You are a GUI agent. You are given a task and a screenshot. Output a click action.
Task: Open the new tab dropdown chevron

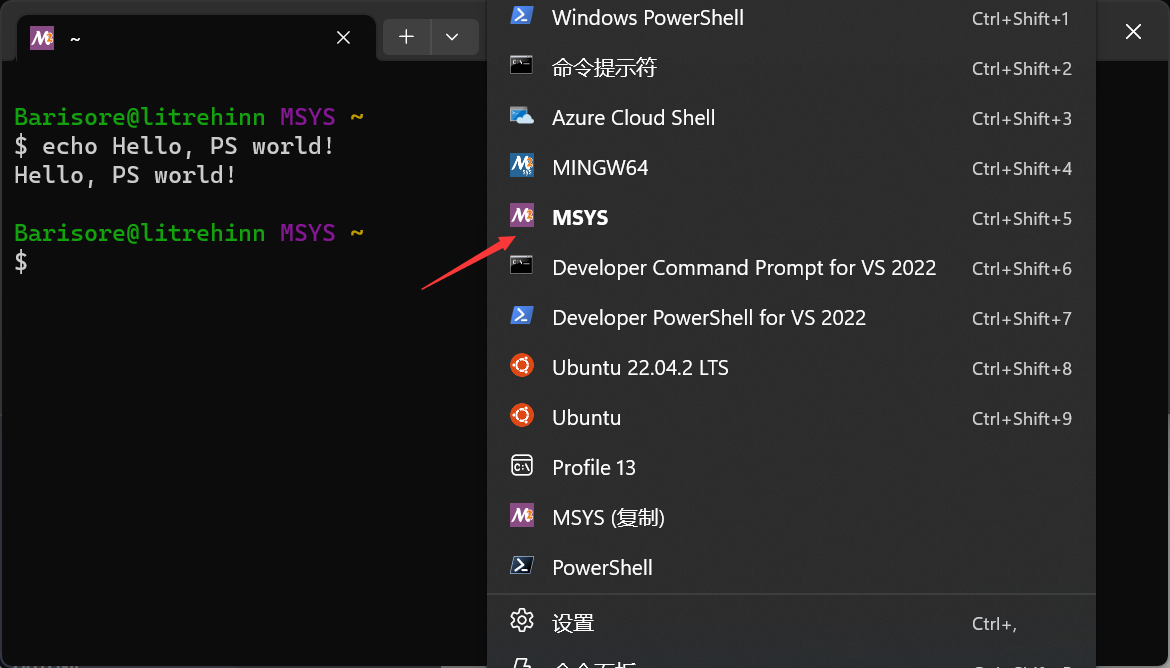pos(453,36)
